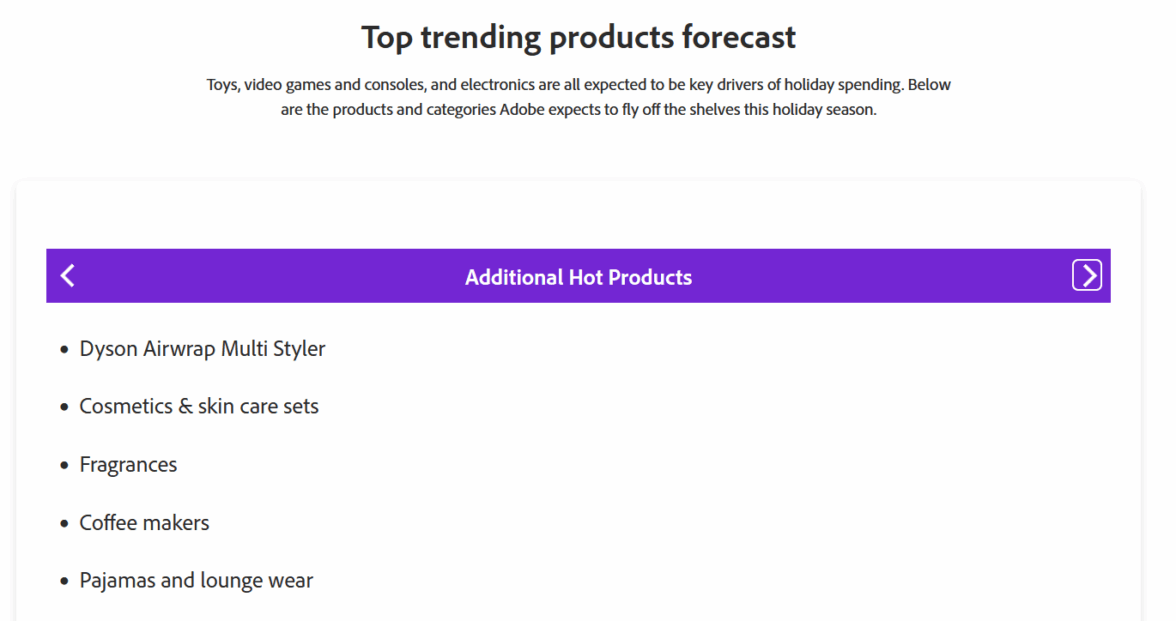
Task: Select the Dyson Airwrap Multi Styler item
Action: (202, 349)
